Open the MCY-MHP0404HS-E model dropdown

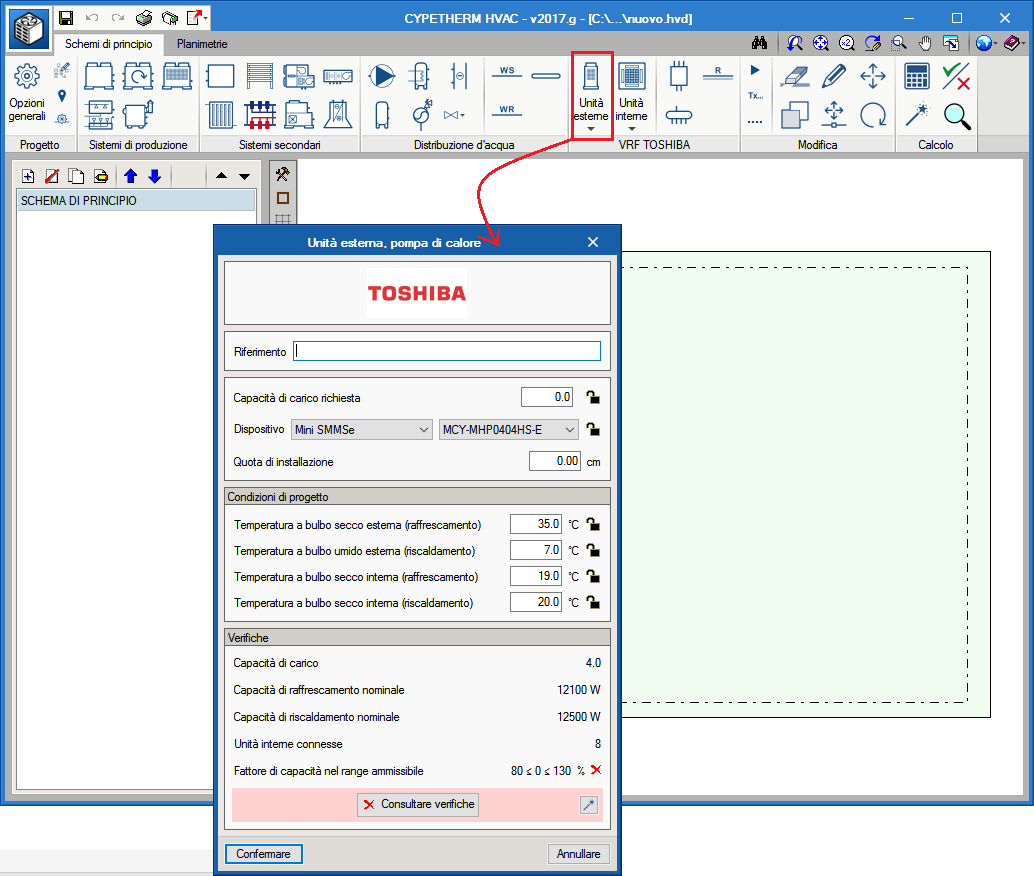coord(508,429)
